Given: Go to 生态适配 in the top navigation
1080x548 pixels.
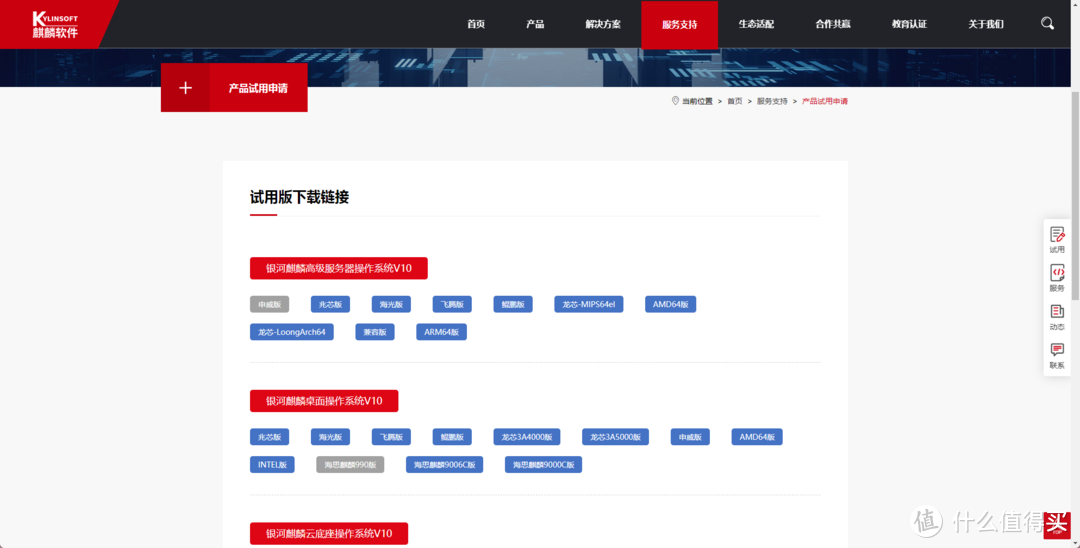Looking at the screenshot, I should coord(756,24).
